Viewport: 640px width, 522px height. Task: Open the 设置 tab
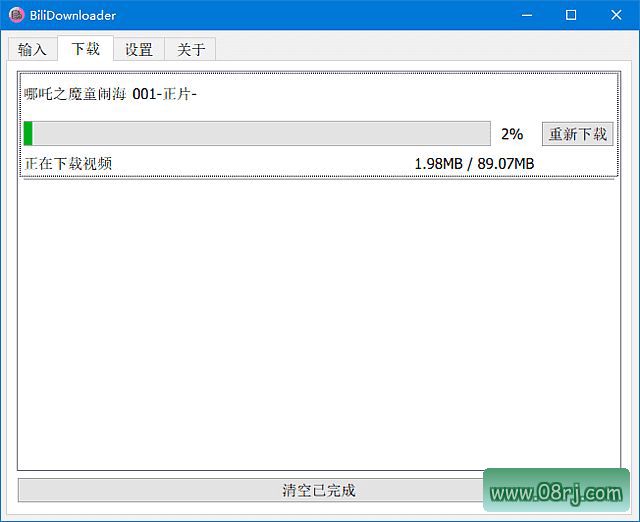[139, 49]
